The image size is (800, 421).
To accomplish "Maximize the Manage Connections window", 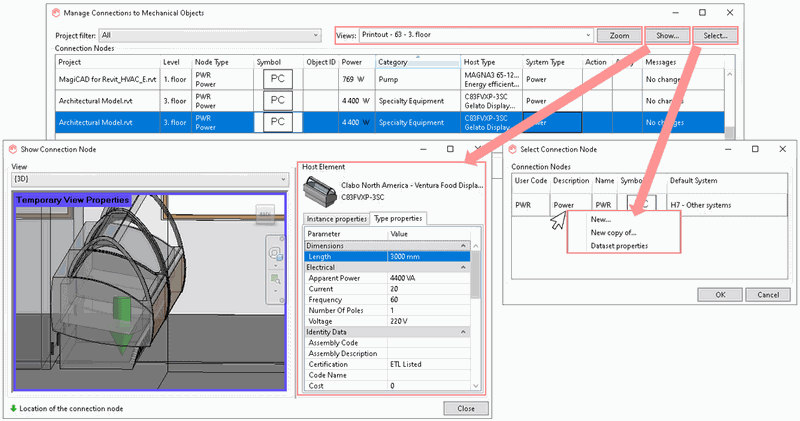I will point(702,12).
